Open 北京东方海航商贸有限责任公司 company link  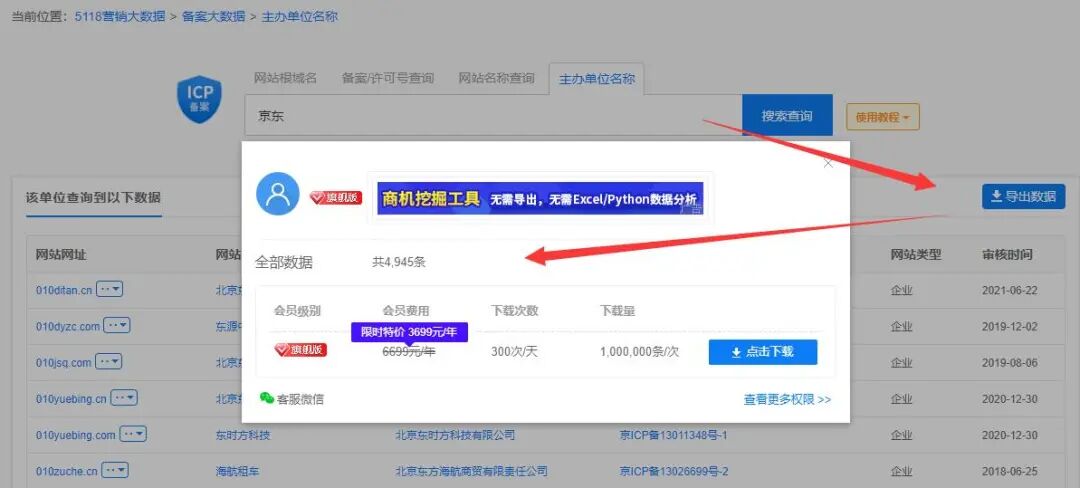point(472,471)
